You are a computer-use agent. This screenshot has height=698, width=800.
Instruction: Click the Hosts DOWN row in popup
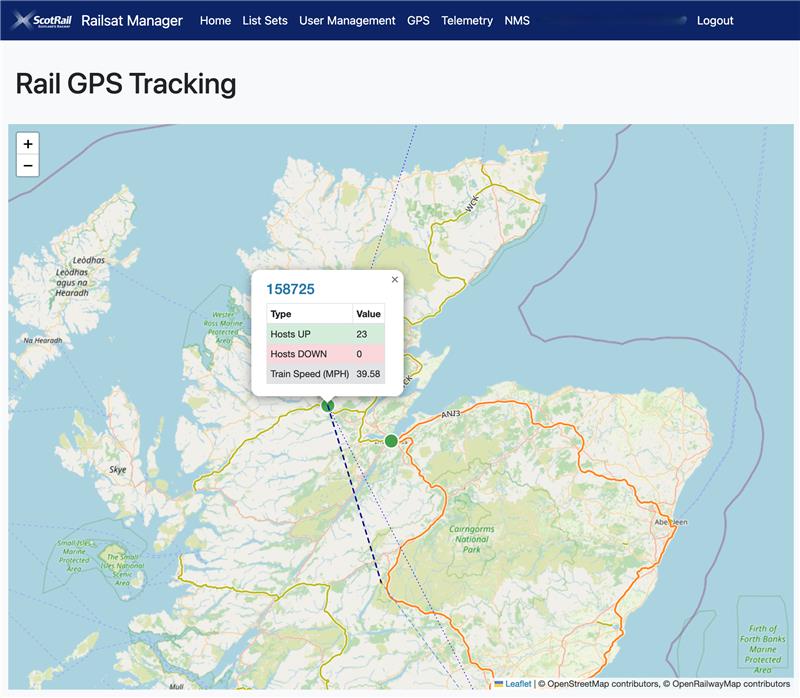326,354
